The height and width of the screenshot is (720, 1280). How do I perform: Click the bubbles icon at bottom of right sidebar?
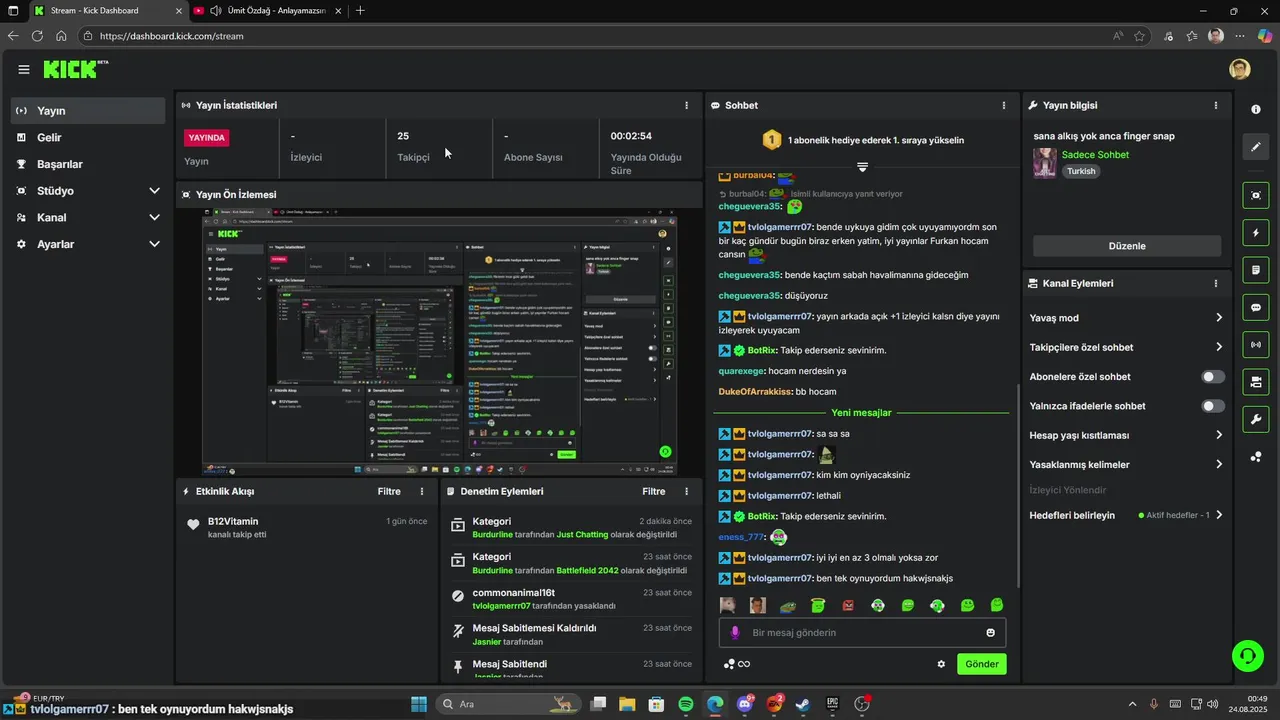point(1256,457)
